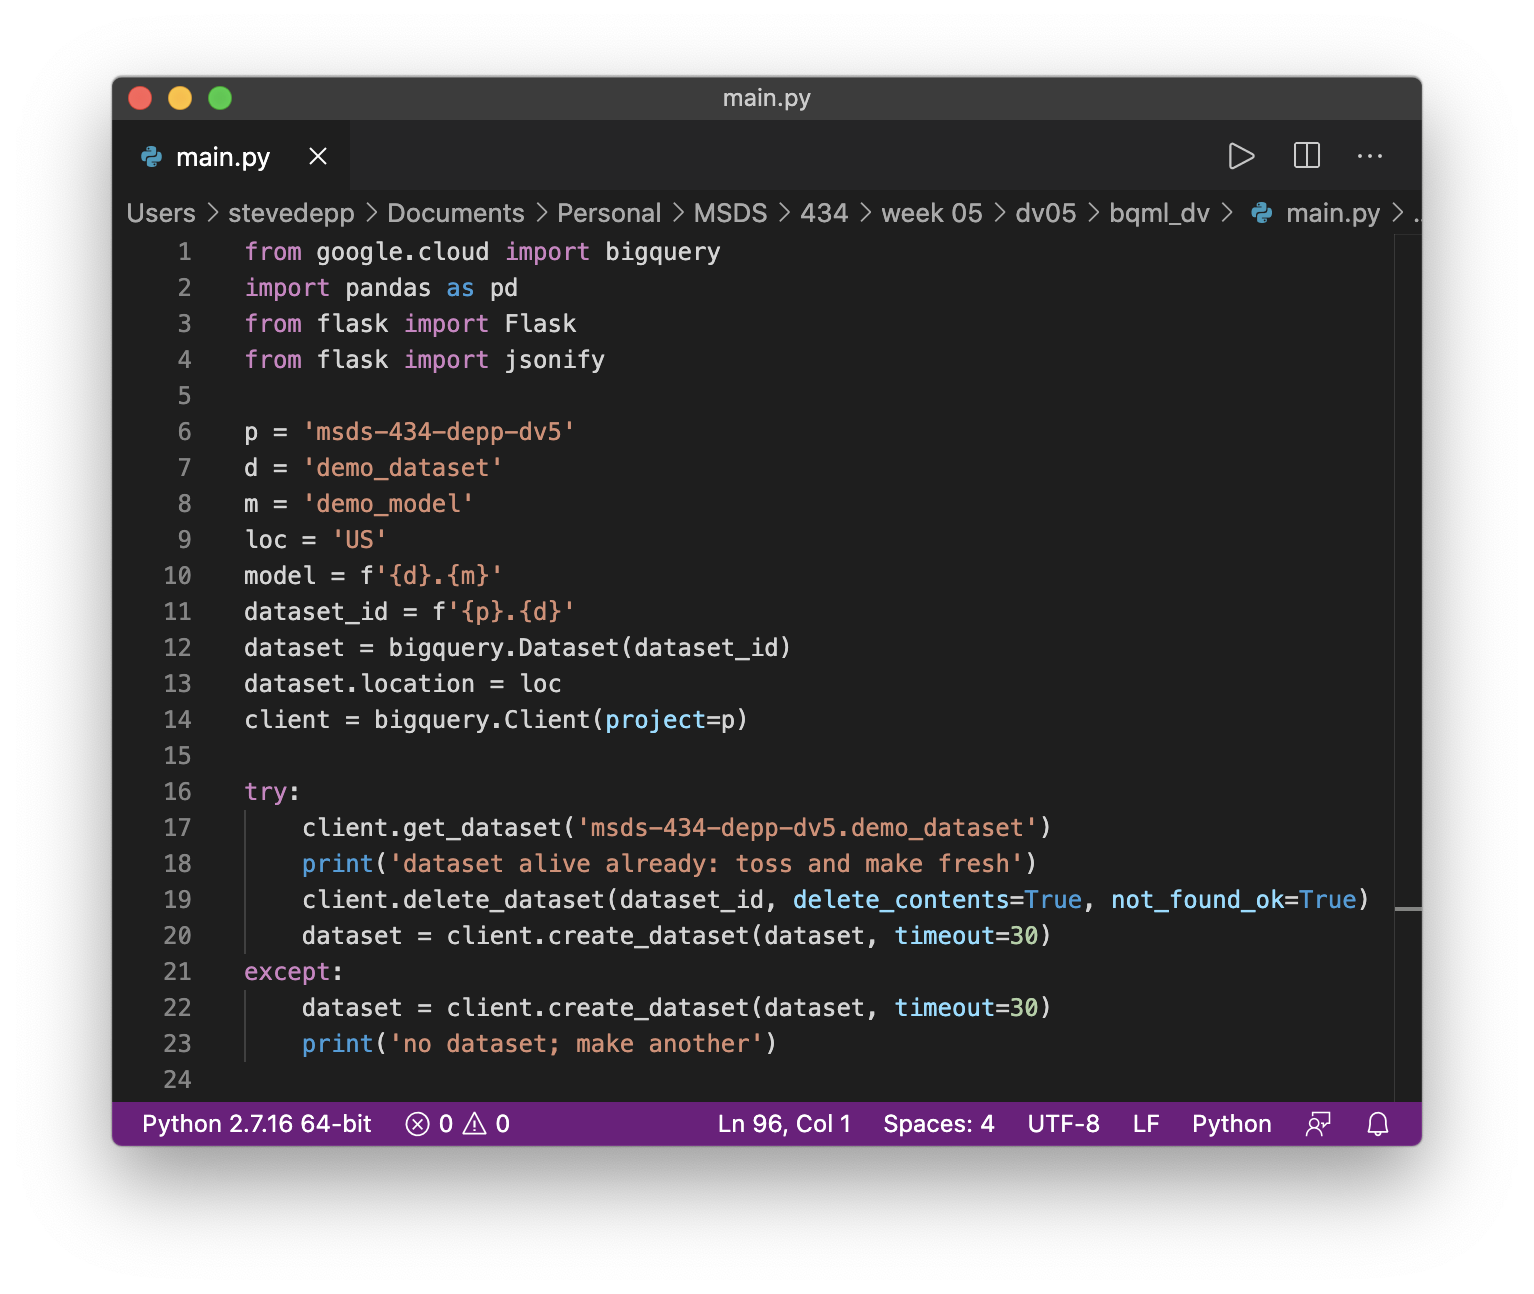Open the notifications bell in status bar
1534x1294 pixels.
(x=1378, y=1123)
